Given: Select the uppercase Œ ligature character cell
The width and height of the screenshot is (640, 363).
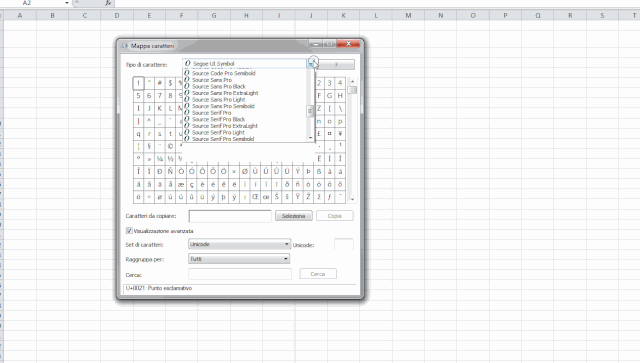Looking at the screenshot, I should pyautogui.click(x=255, y=197).
